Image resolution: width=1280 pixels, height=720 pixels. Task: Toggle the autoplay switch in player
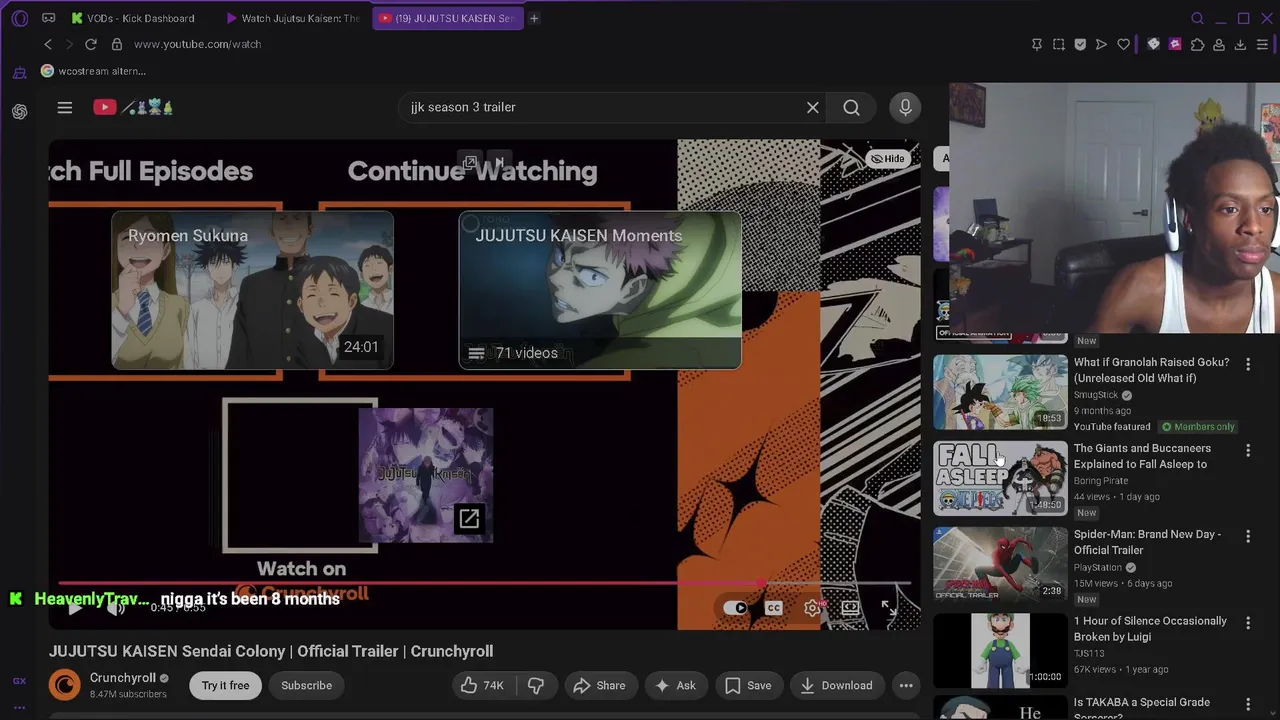[735, 607]
